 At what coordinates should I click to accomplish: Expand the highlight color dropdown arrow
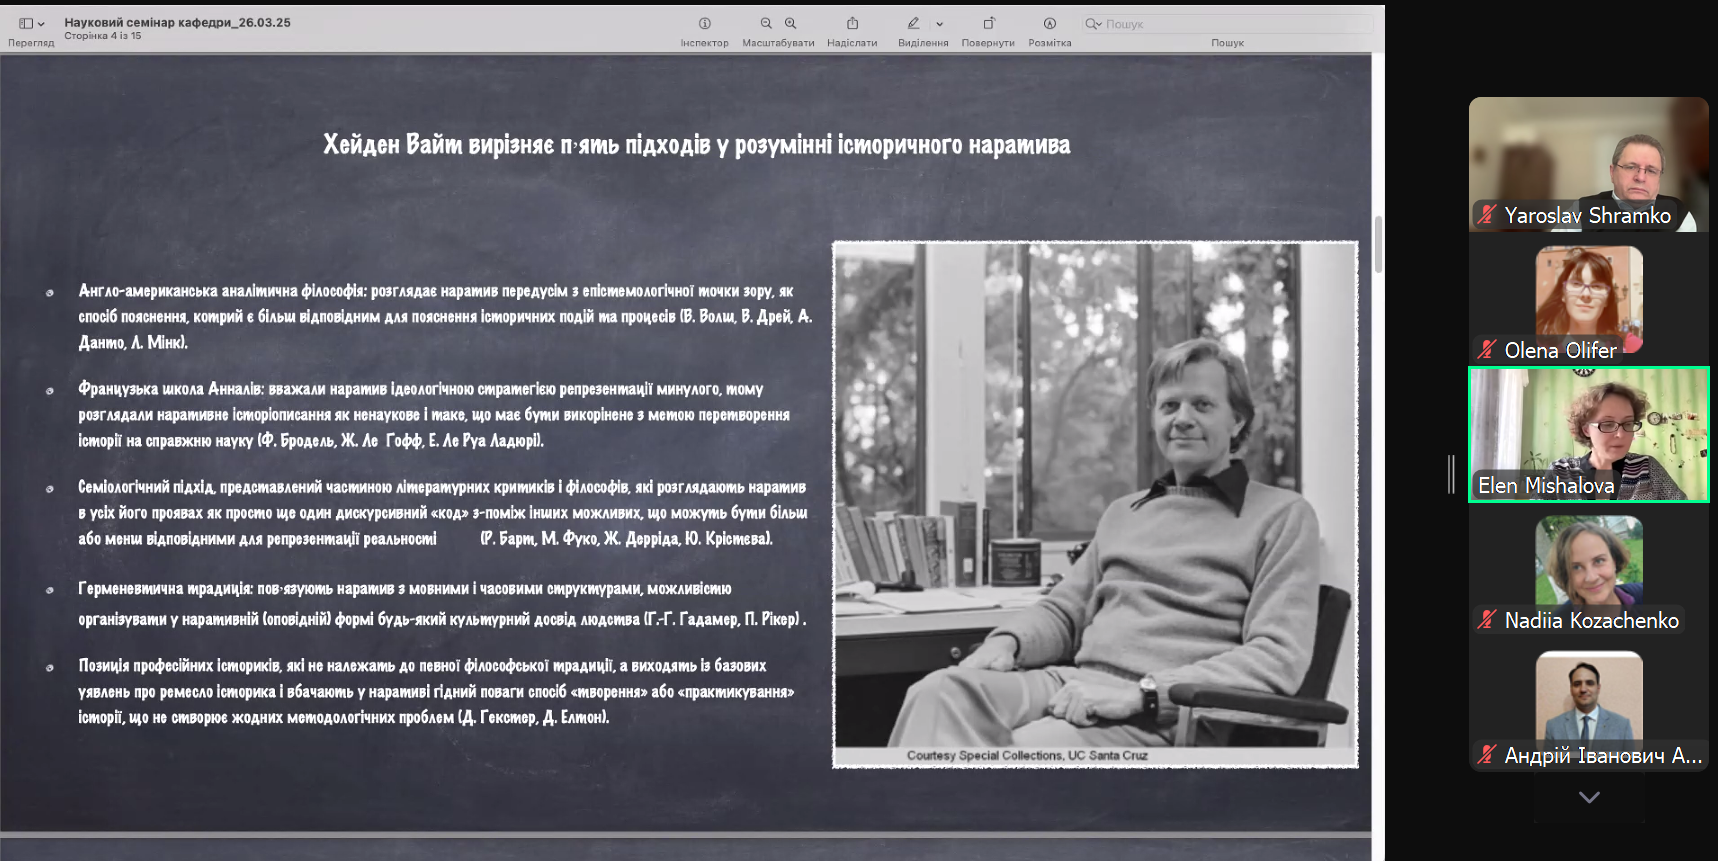939,24
